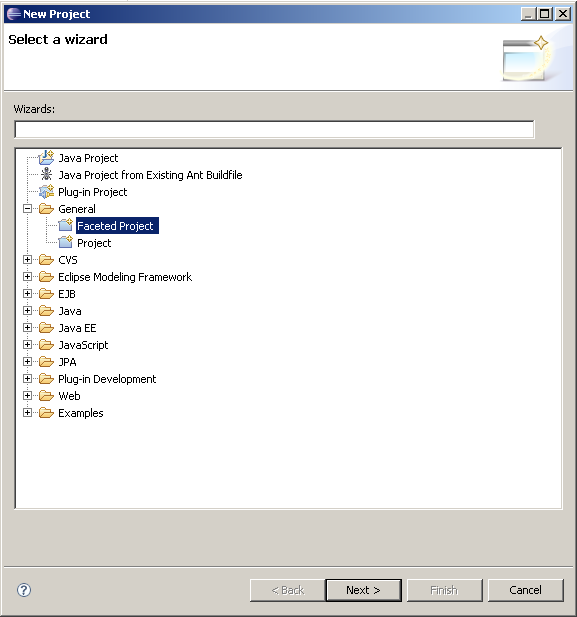Expand the EJB wizard folder

(27, 294)
